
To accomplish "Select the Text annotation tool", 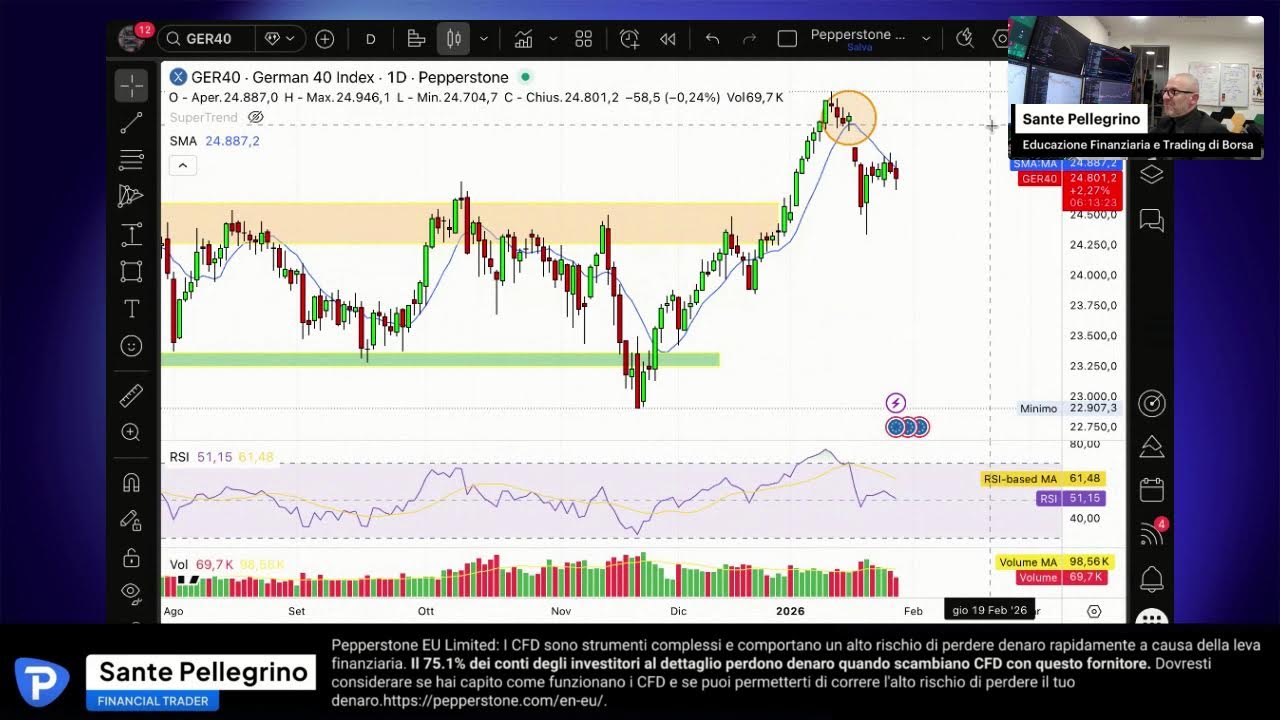I will point(131,308).
